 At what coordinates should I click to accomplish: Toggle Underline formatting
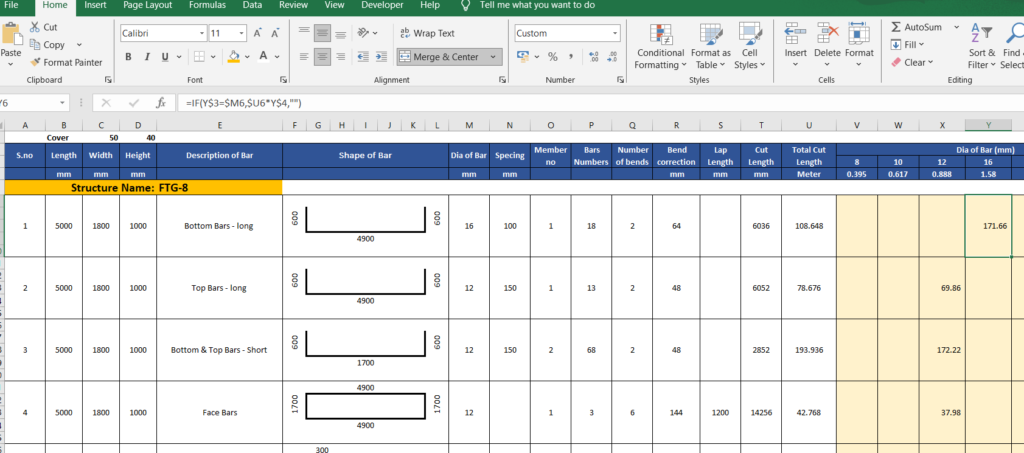click(163, 57)
